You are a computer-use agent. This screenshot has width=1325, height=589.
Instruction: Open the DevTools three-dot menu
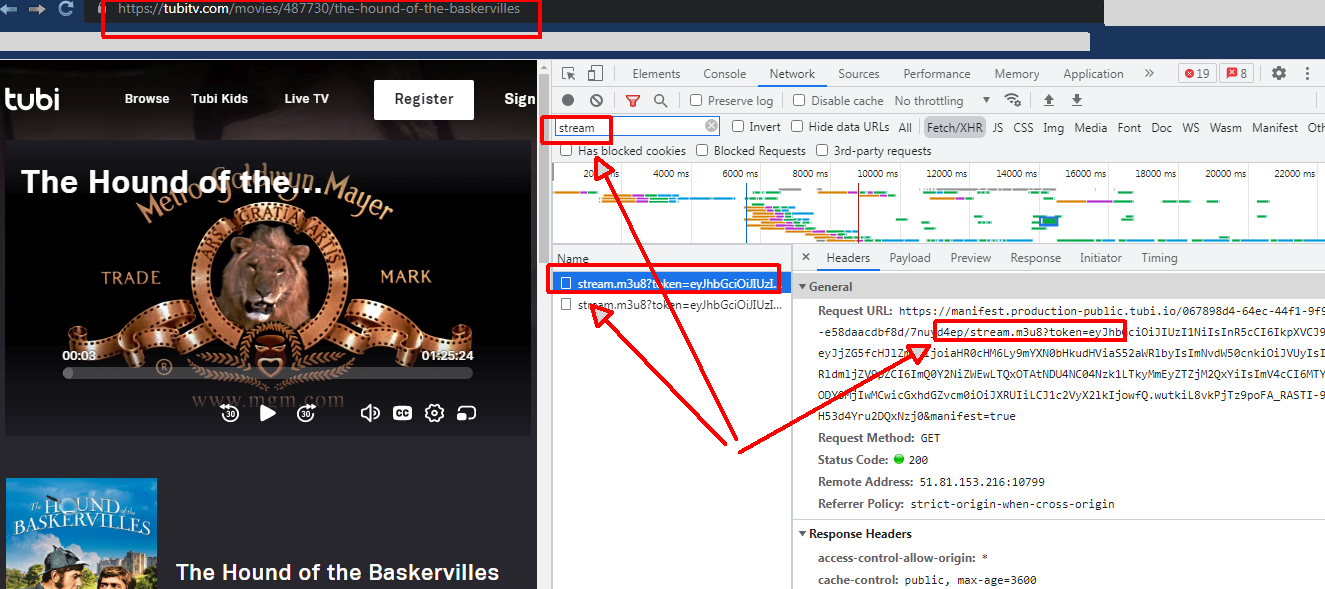[1307, 73]
